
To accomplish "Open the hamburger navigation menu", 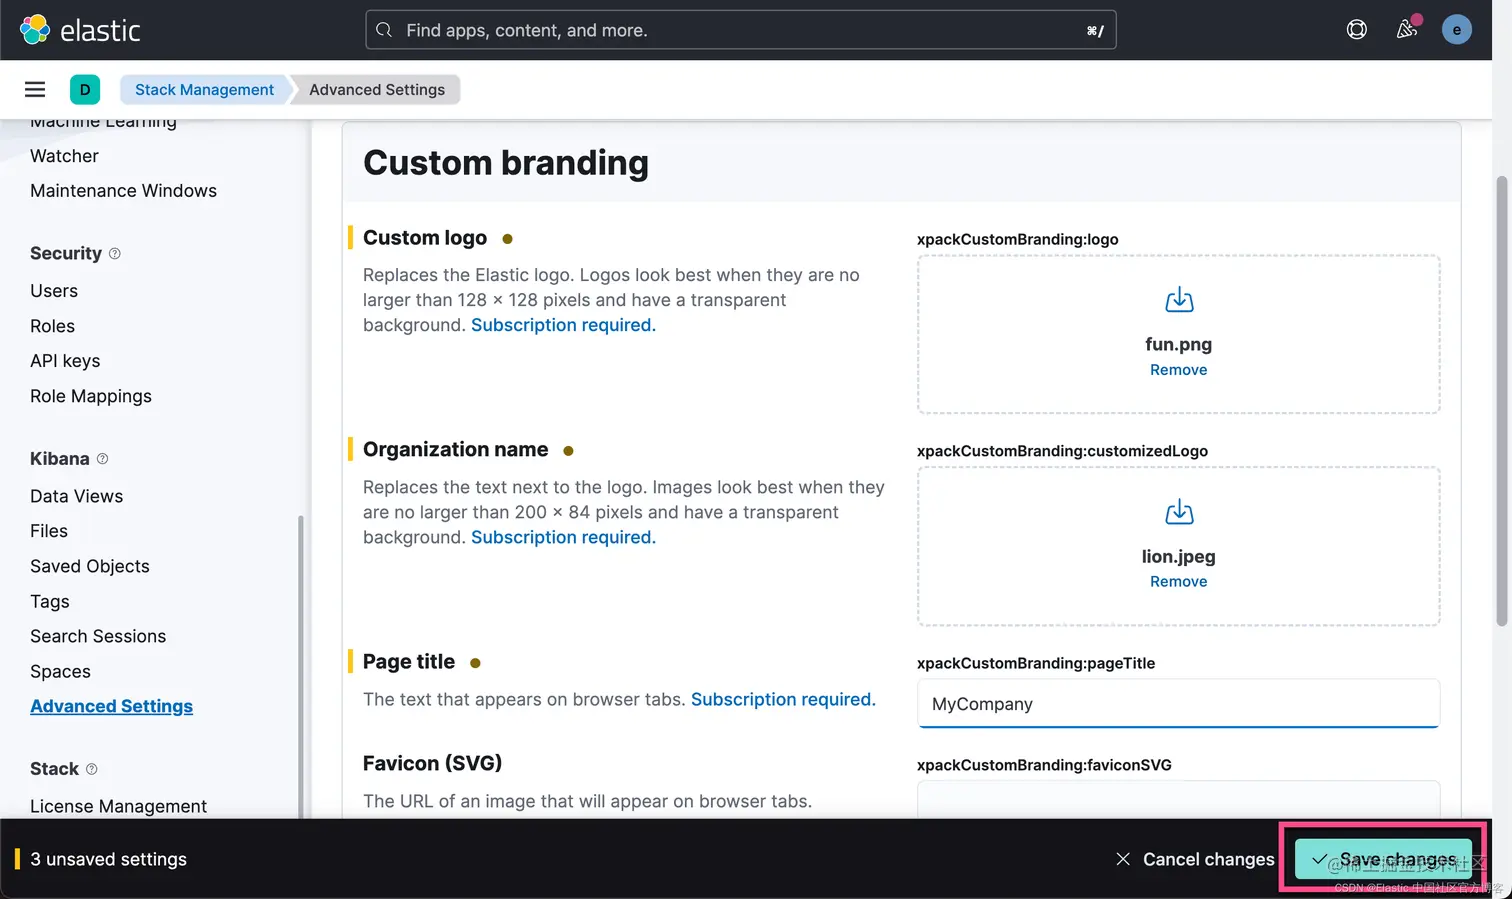I will [35, 89].
